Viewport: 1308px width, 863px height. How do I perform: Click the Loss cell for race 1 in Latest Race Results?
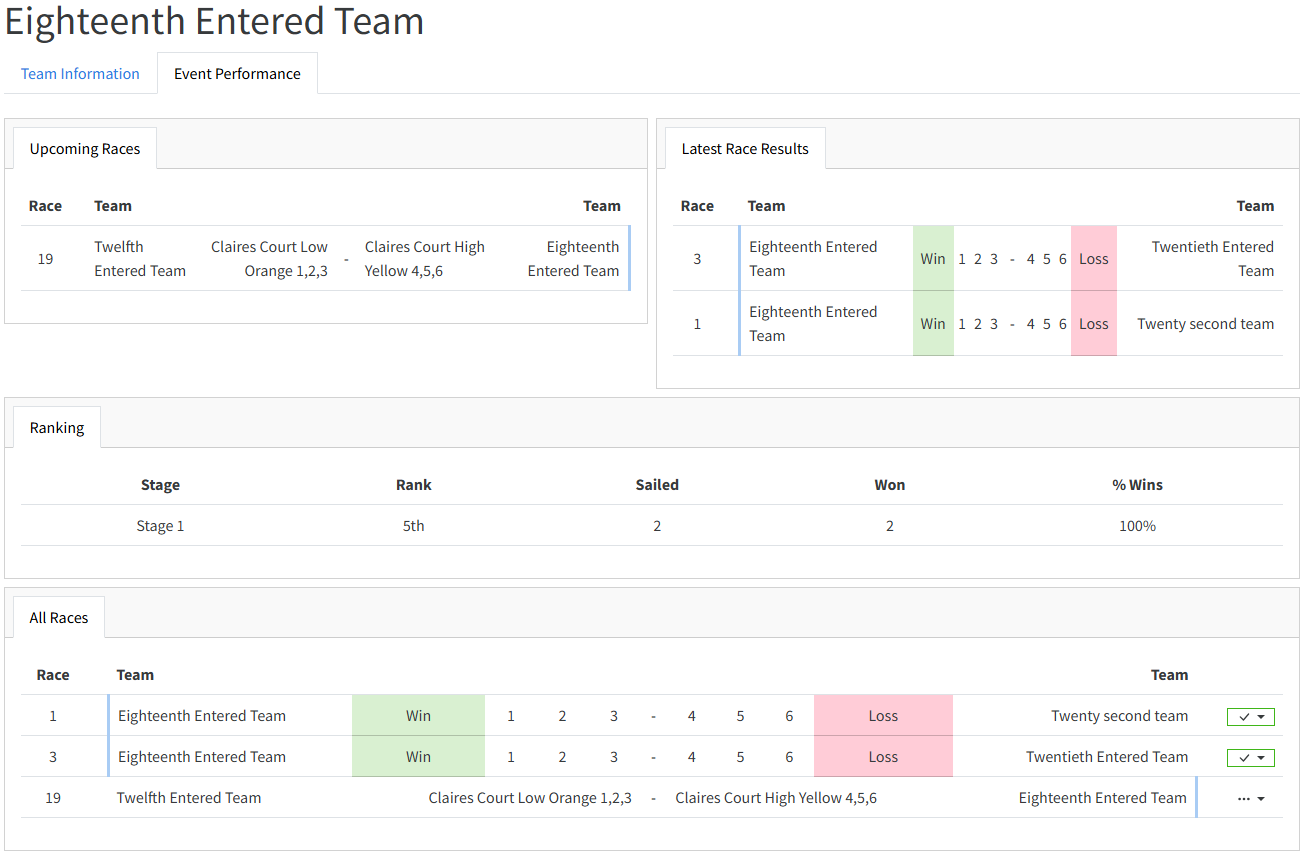(x=1093, y=324)
